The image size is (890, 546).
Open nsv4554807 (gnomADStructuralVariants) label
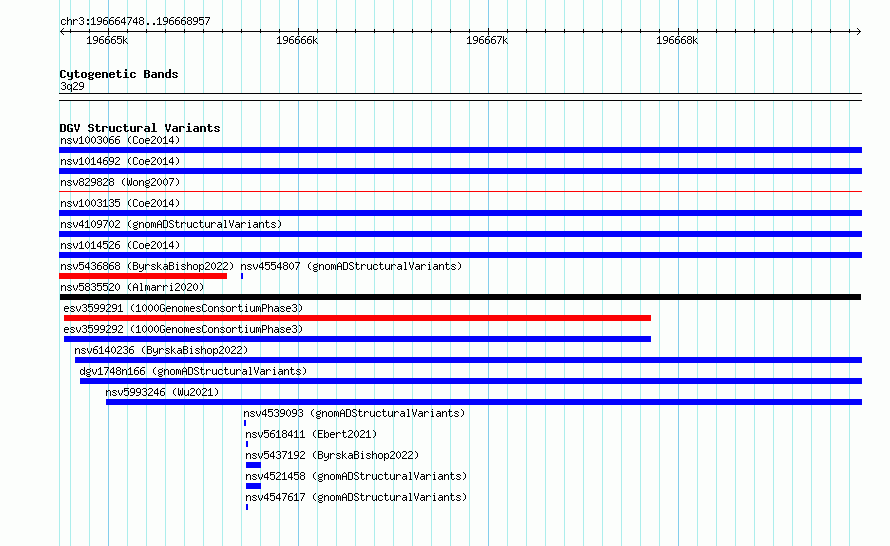351,266
